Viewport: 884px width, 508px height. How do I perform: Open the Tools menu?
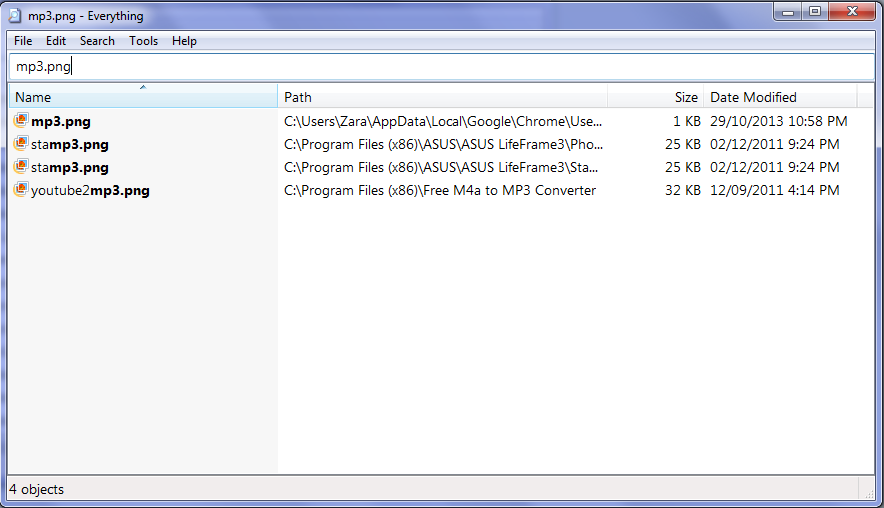coord(143,41)
